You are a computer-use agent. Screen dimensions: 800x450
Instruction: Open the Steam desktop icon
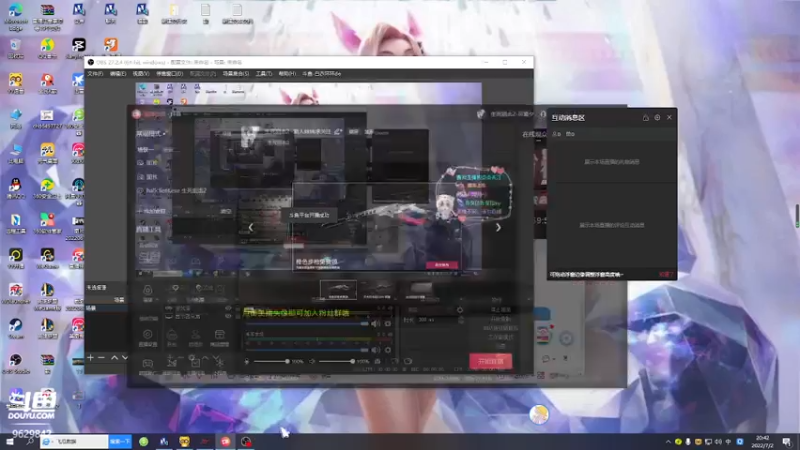[16, 329]
